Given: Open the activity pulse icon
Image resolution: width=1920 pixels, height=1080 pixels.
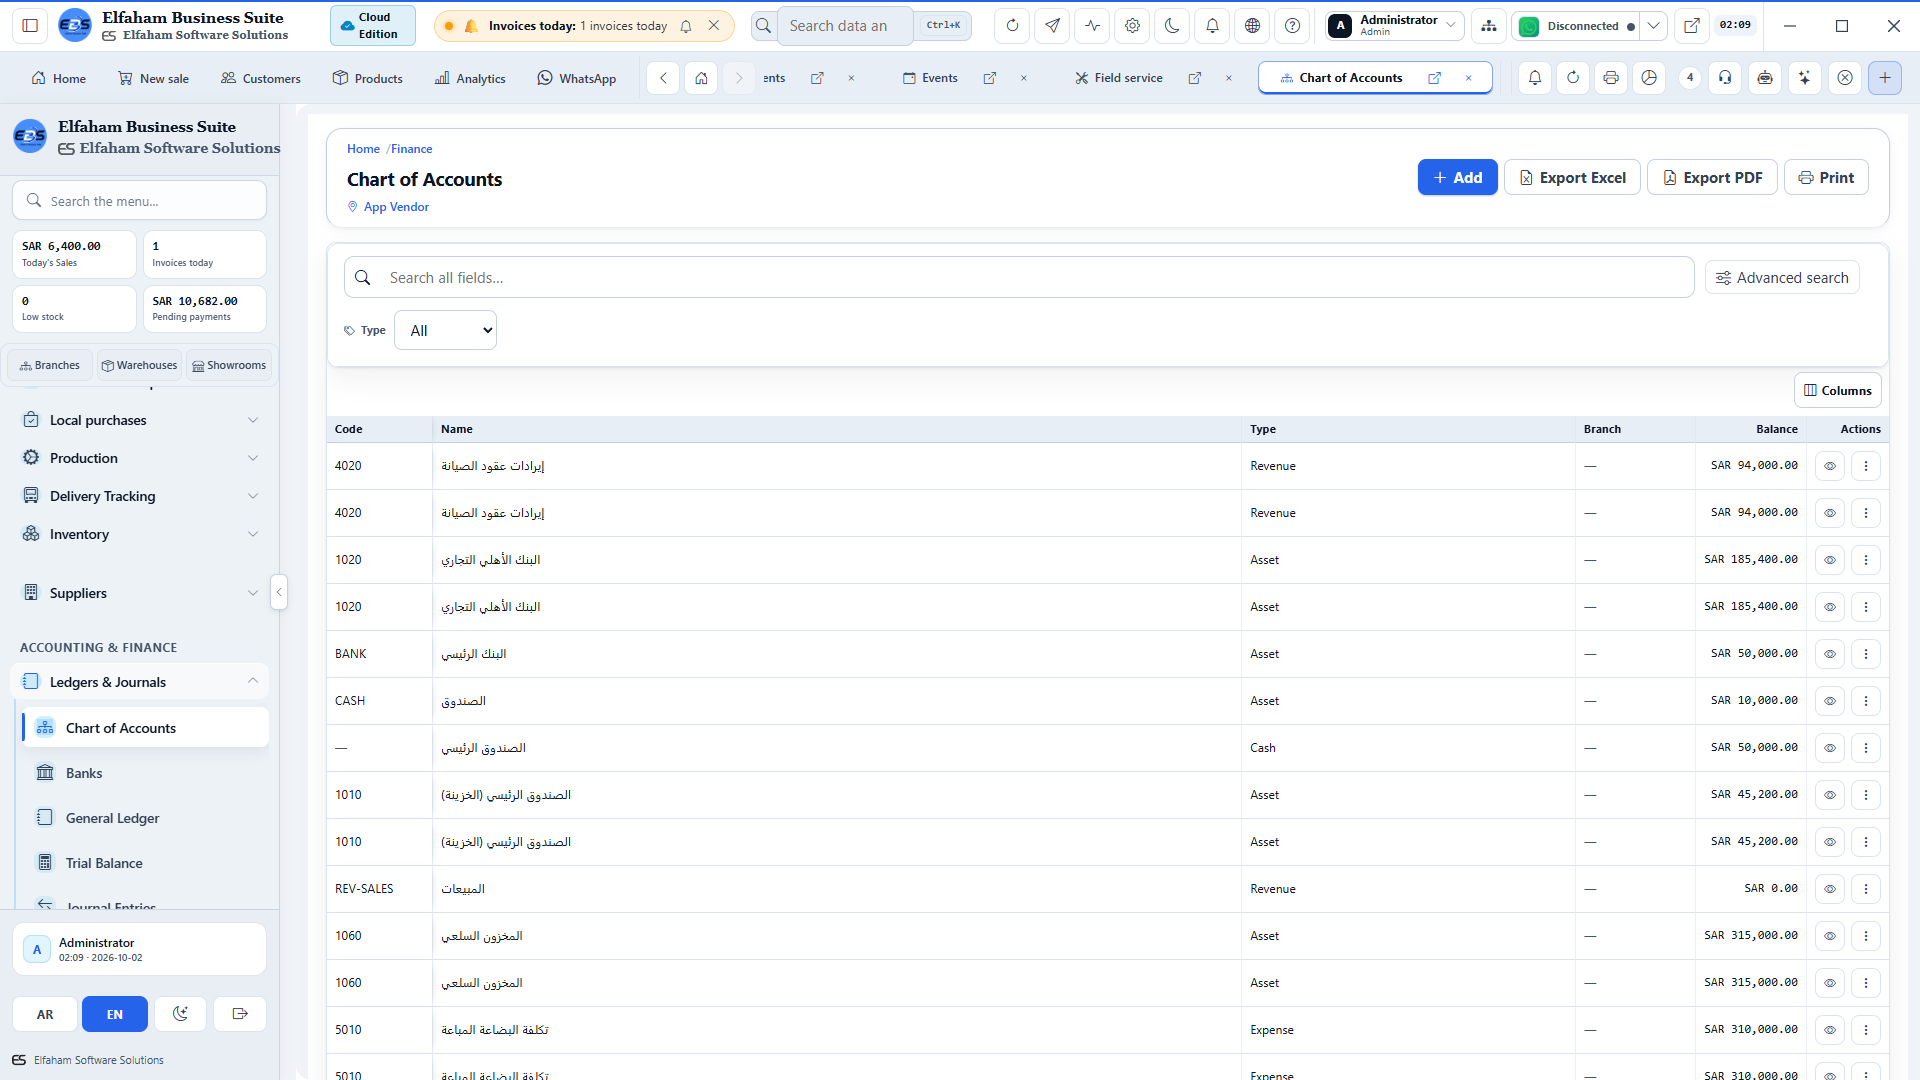Looking at the screenshot, I should tap(1092, 26).
